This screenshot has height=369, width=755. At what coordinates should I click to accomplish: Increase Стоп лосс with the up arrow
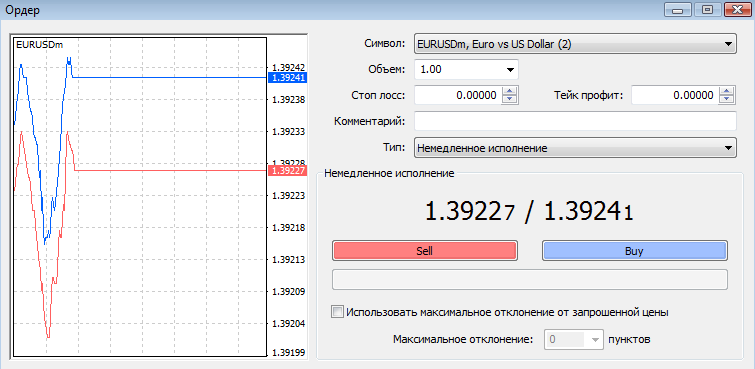coord(509,91)
